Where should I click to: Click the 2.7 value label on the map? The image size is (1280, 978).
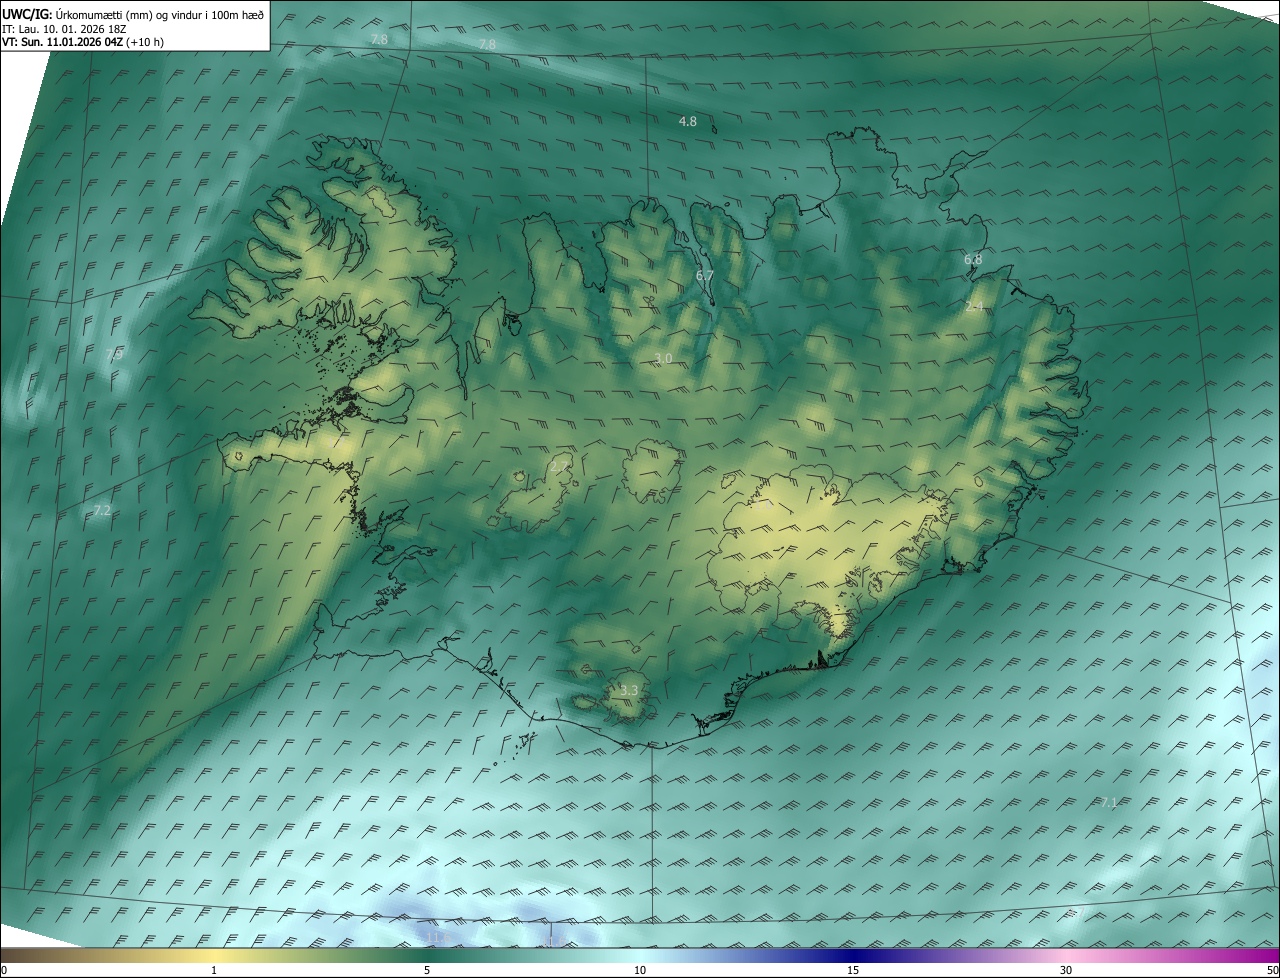pos(559,466)
